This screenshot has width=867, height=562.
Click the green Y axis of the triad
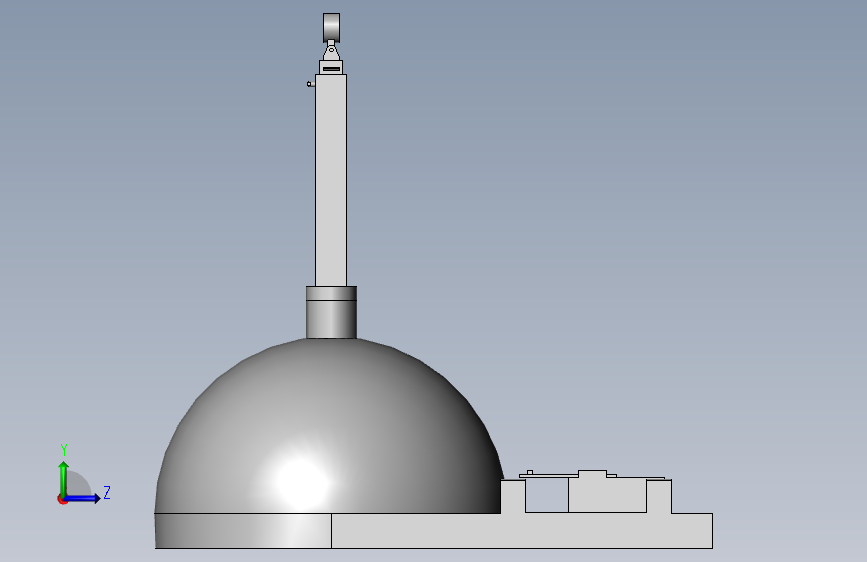64,479
